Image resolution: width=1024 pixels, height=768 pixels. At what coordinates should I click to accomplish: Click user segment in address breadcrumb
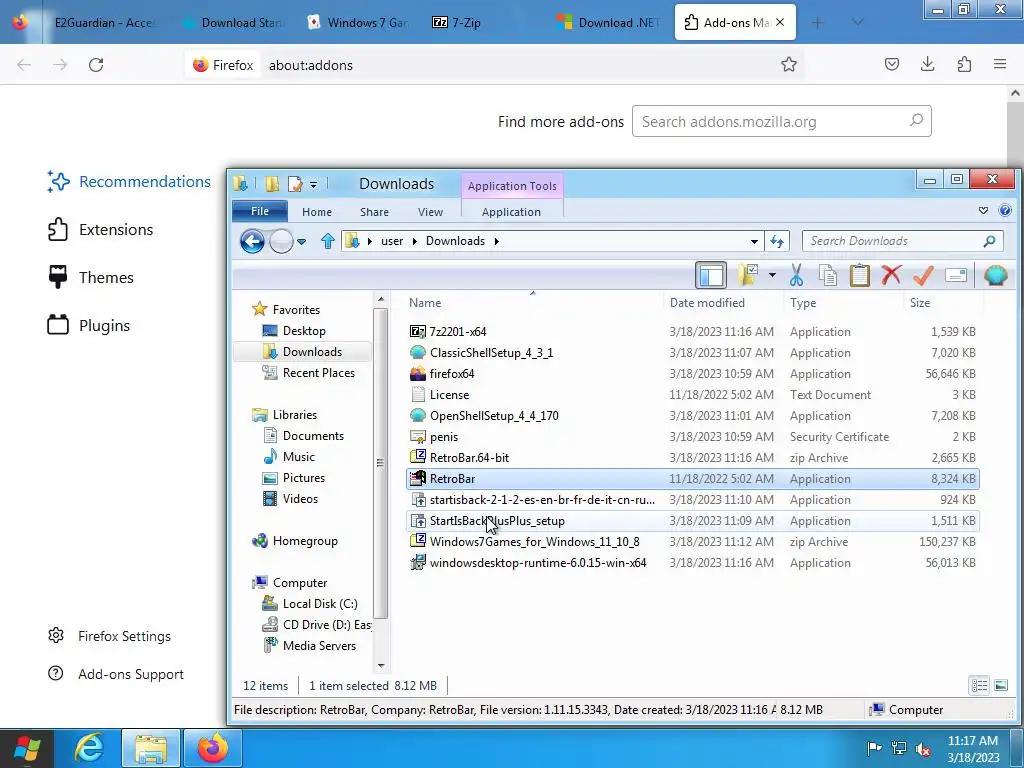point(392,241)
